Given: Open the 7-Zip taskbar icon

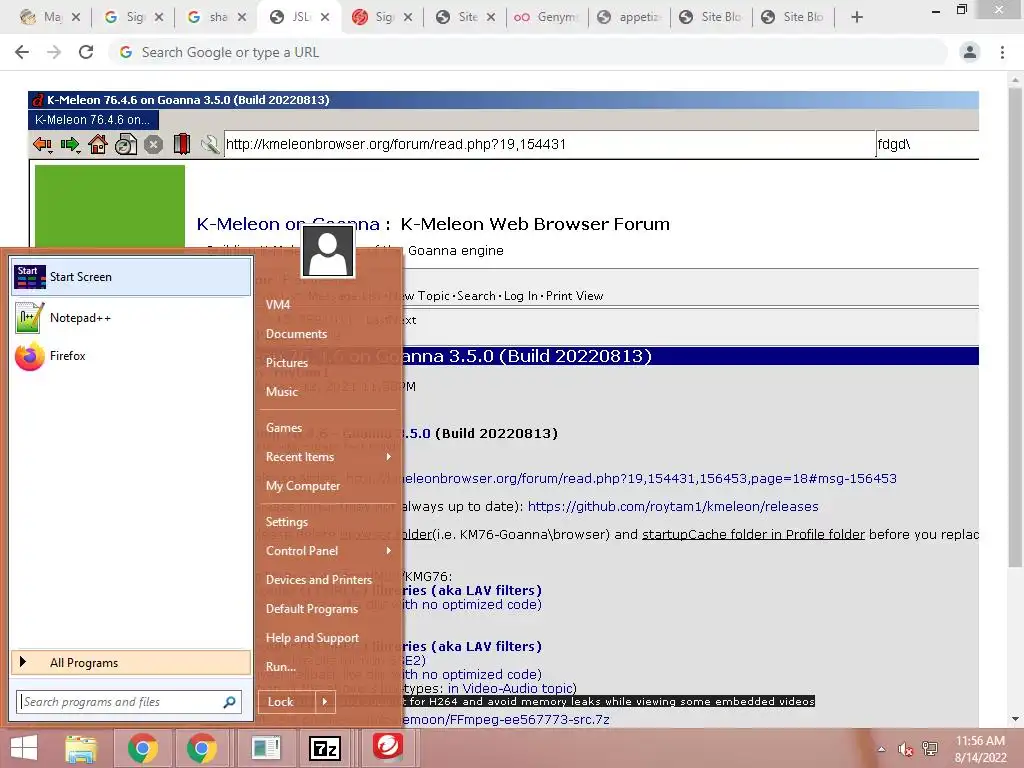Looking at the screenshot, I should pyautogui.click(x=325, y=748).
